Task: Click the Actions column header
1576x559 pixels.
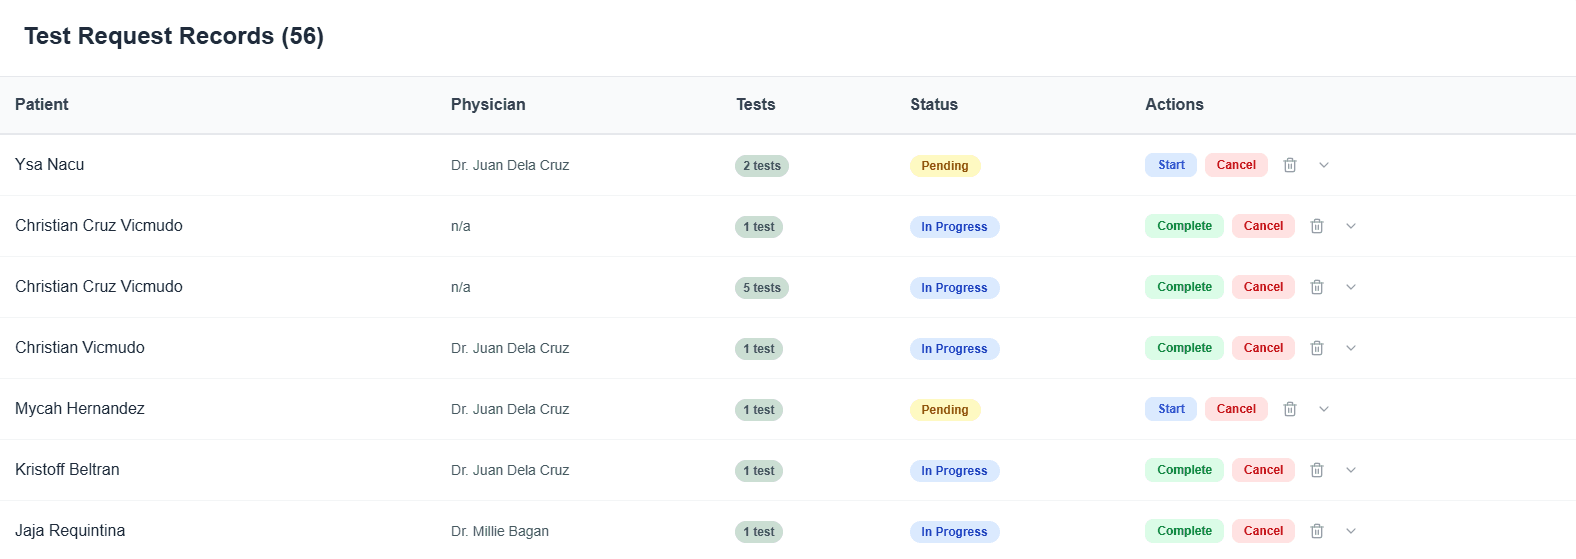Action: pyautogui.click(x=1174, y=104)
